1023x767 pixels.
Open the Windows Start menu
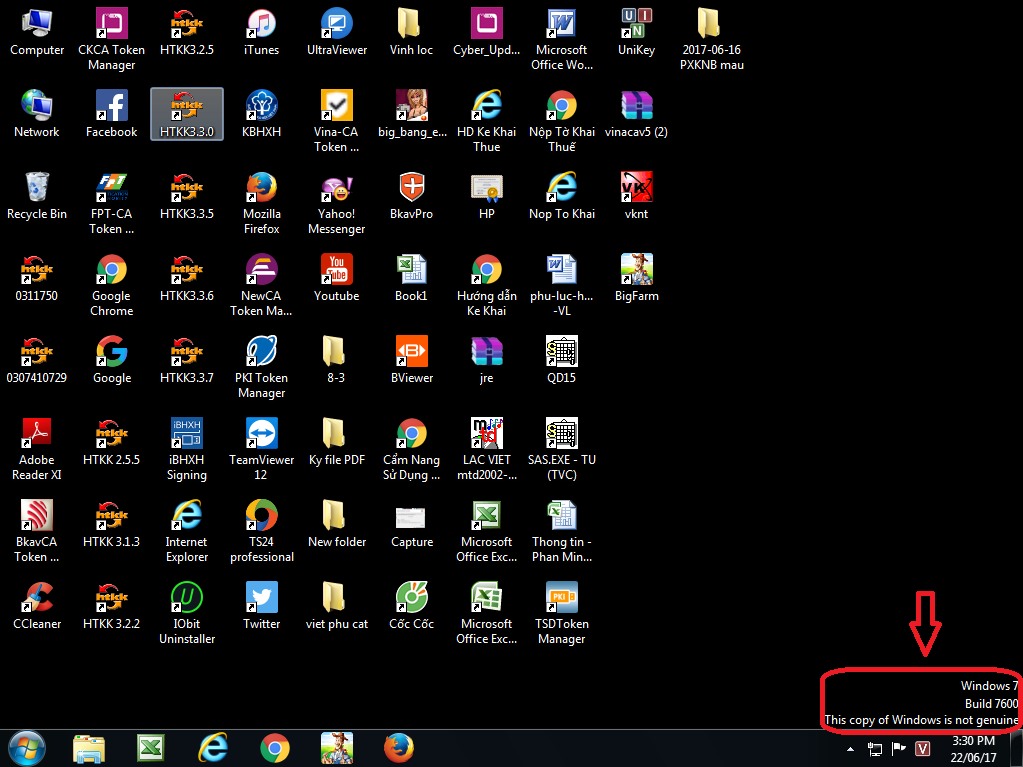tap(27, 748)
